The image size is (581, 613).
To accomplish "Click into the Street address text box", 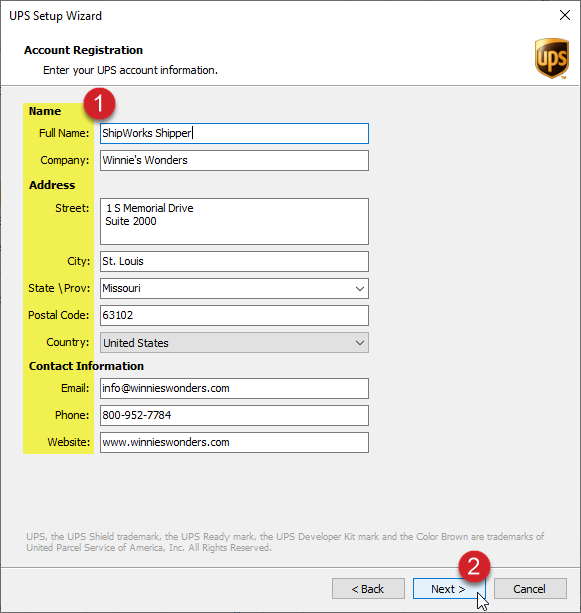I will point(234,221).
